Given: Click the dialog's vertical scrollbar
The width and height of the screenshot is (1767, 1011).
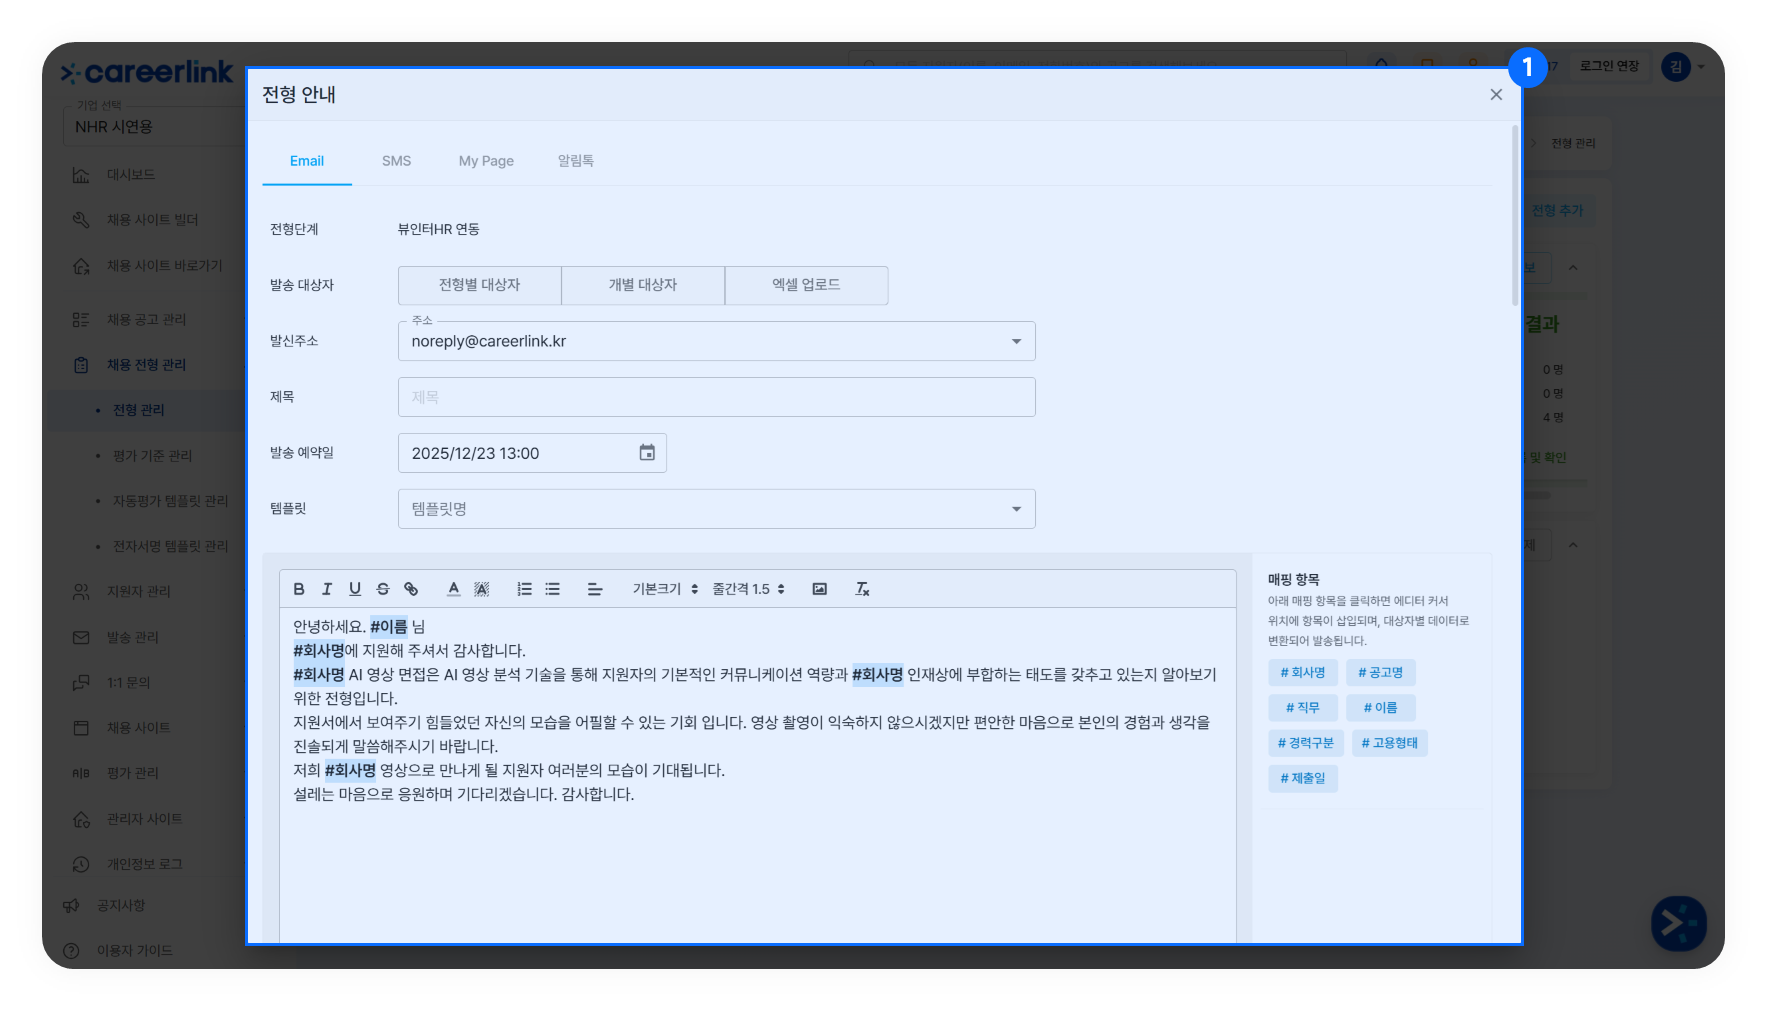Looking at the screenshot, I should click(x=1515, y=215).
